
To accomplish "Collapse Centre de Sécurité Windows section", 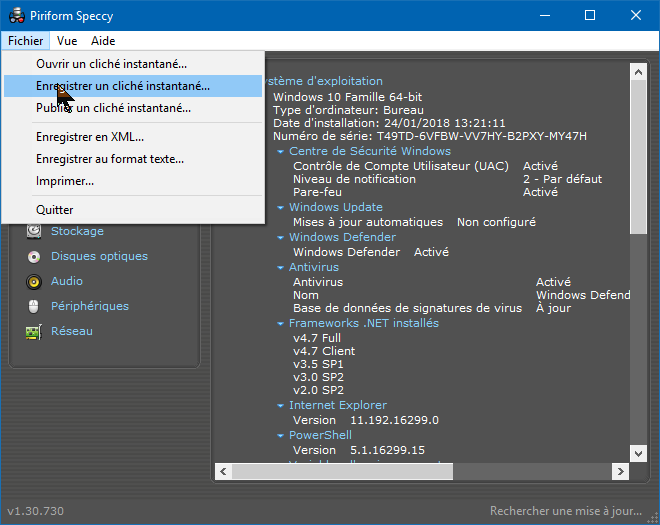I will coord(280,152).
